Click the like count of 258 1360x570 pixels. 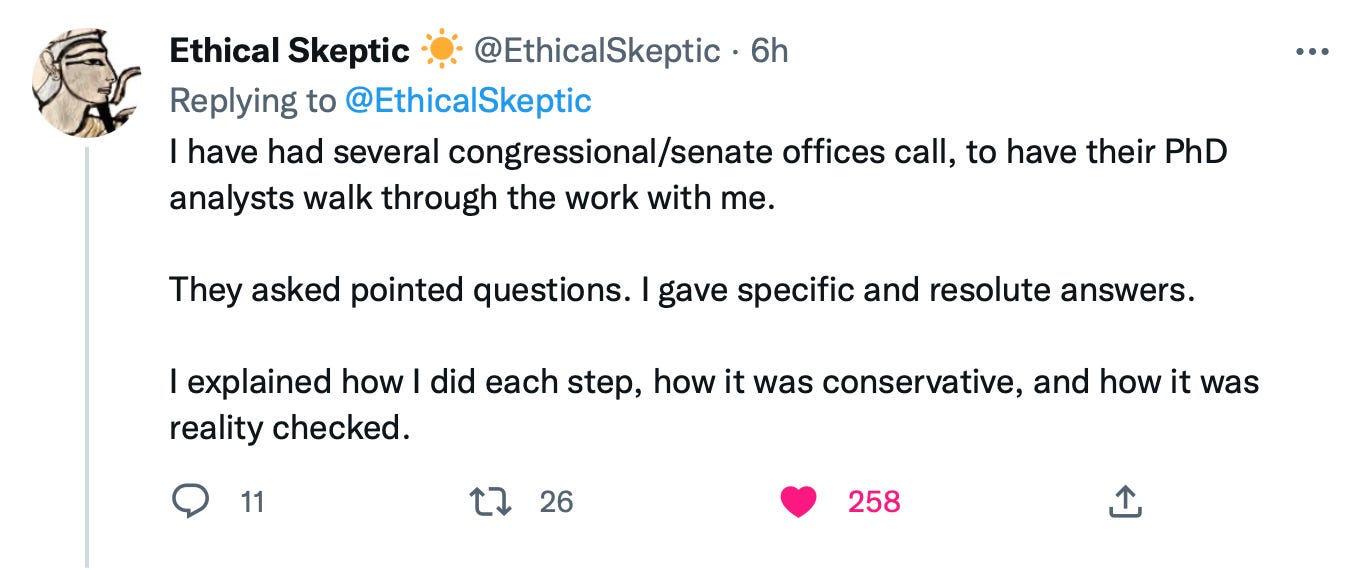click(x=874, y=501)
